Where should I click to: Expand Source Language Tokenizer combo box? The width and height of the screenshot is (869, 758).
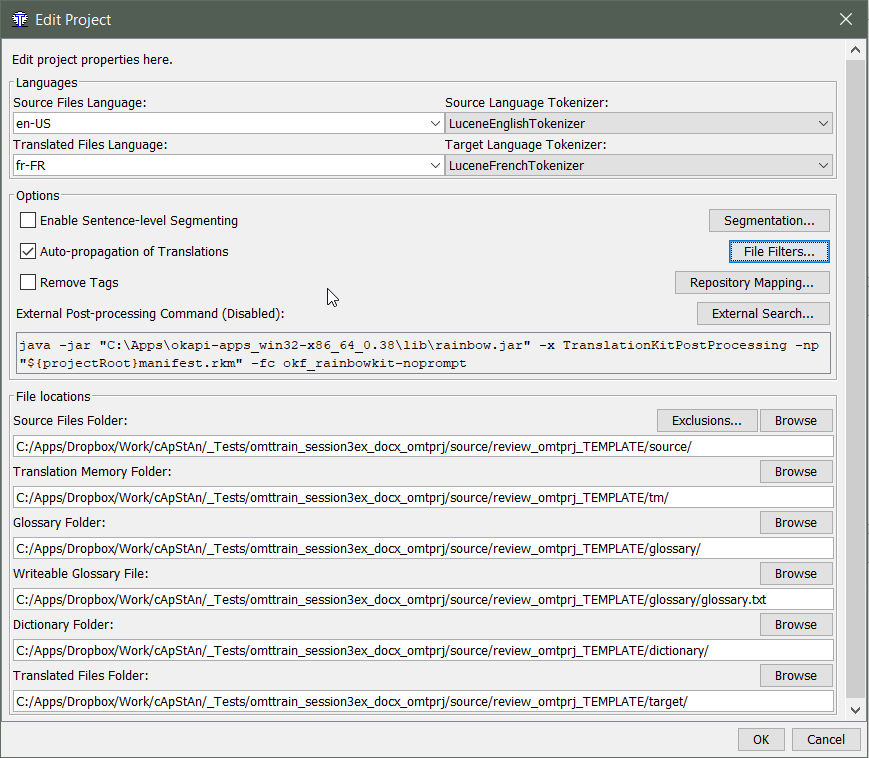[x=824, y=124]
